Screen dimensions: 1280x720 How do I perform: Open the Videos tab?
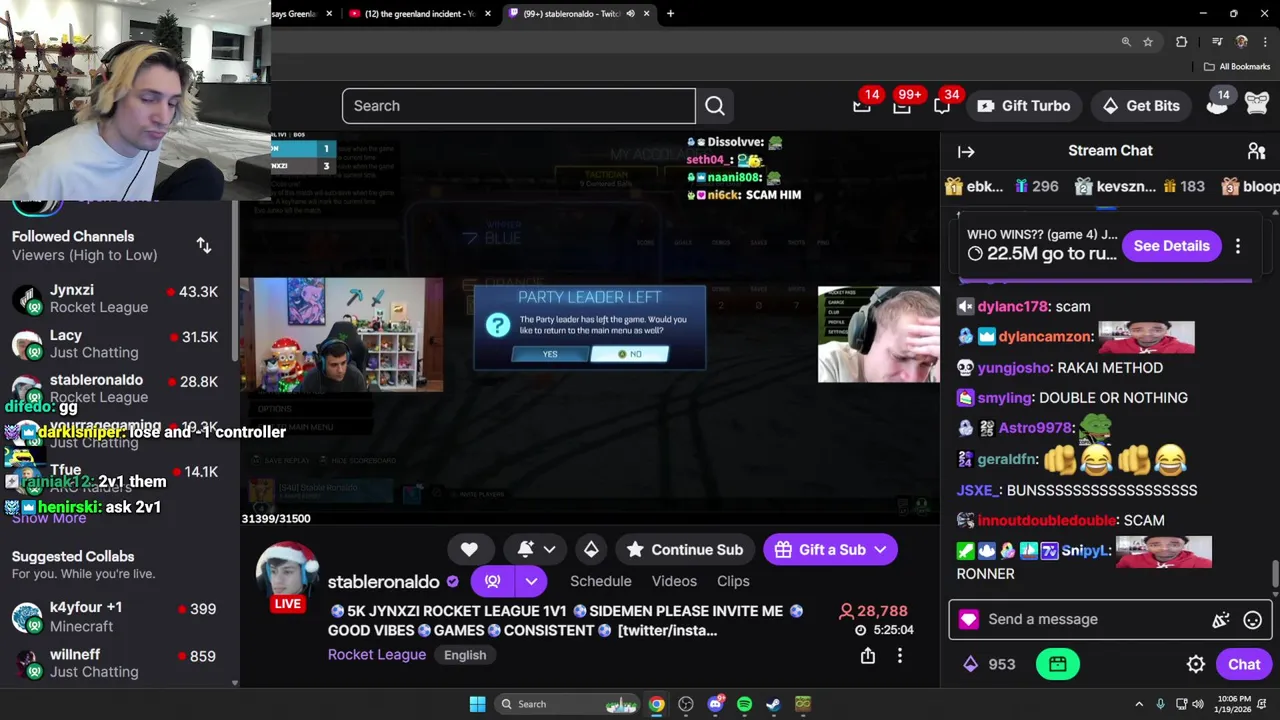click(674, 581)
